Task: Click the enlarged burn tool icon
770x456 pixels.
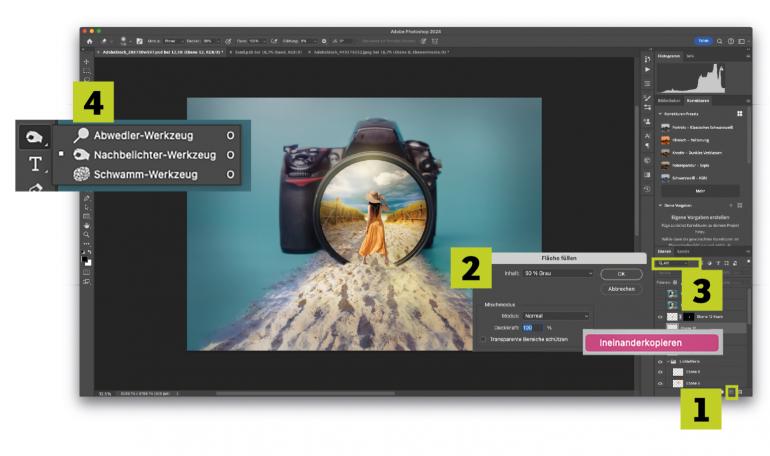Action: click(x=35, y=137)
